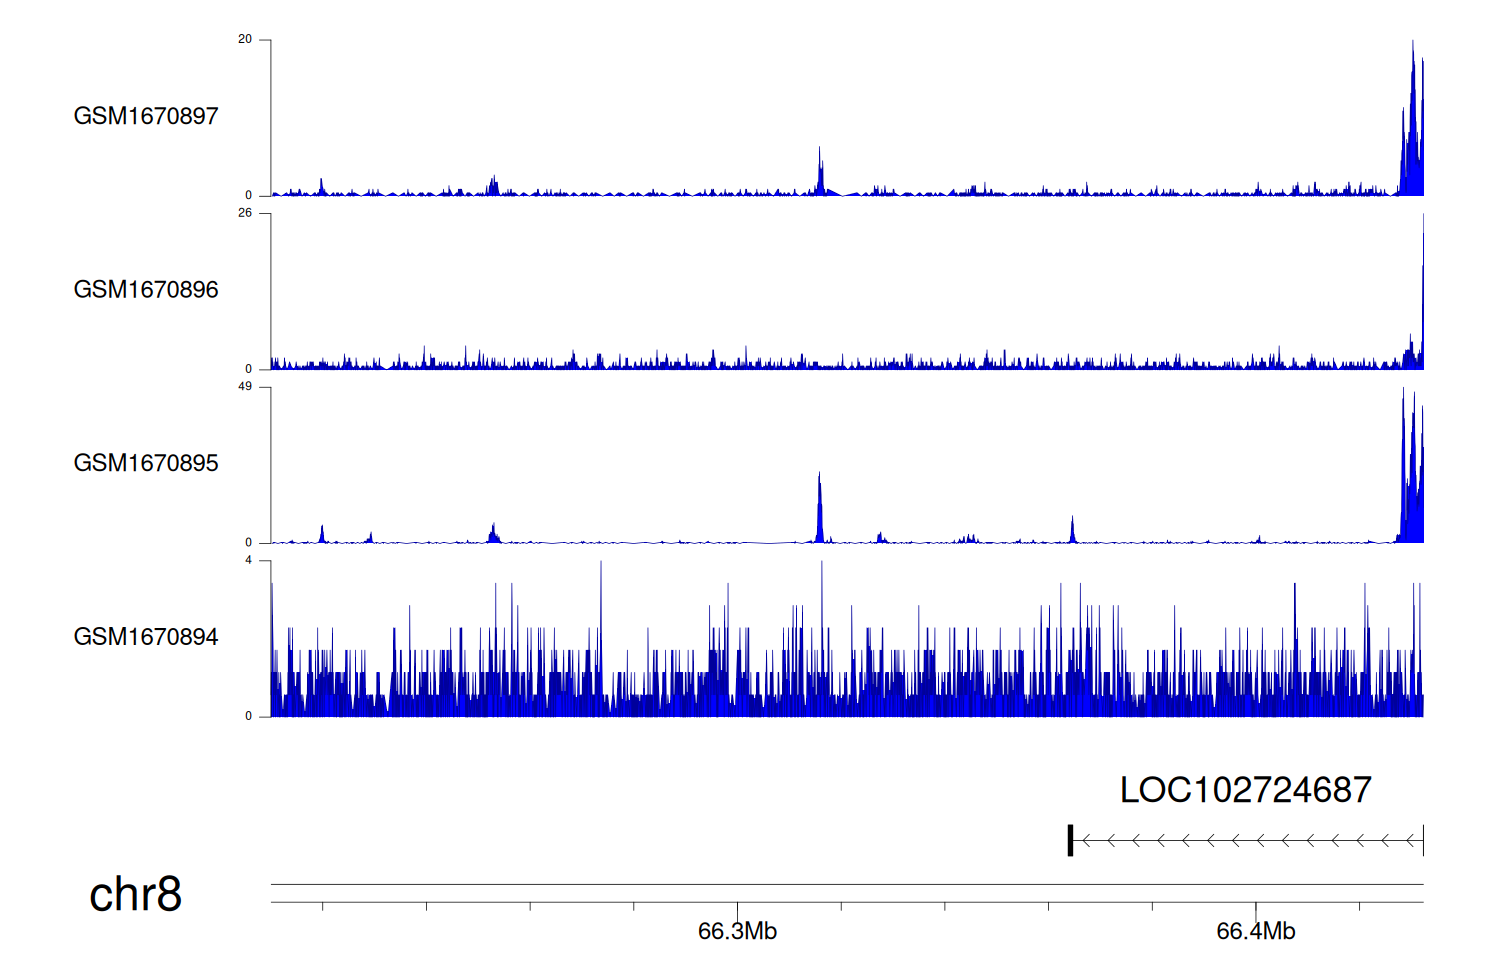Image resolution: width=1500 pixels, height=980 pixels.
Task: Click the tall central peak in GSM1670895
Action: click(819, 510)
